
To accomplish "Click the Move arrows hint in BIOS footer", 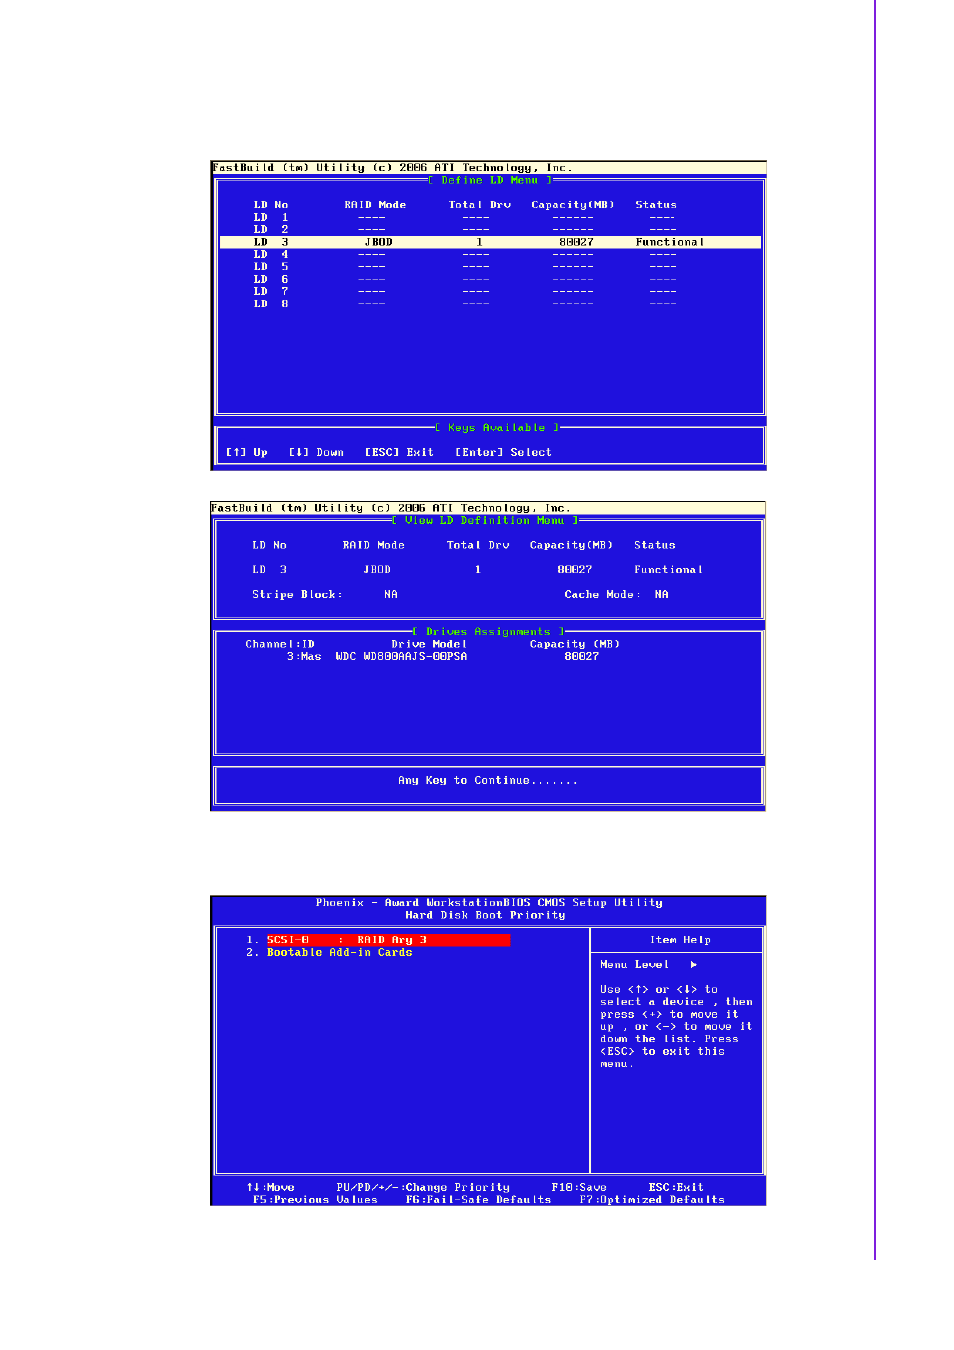I will (270, 1188).
